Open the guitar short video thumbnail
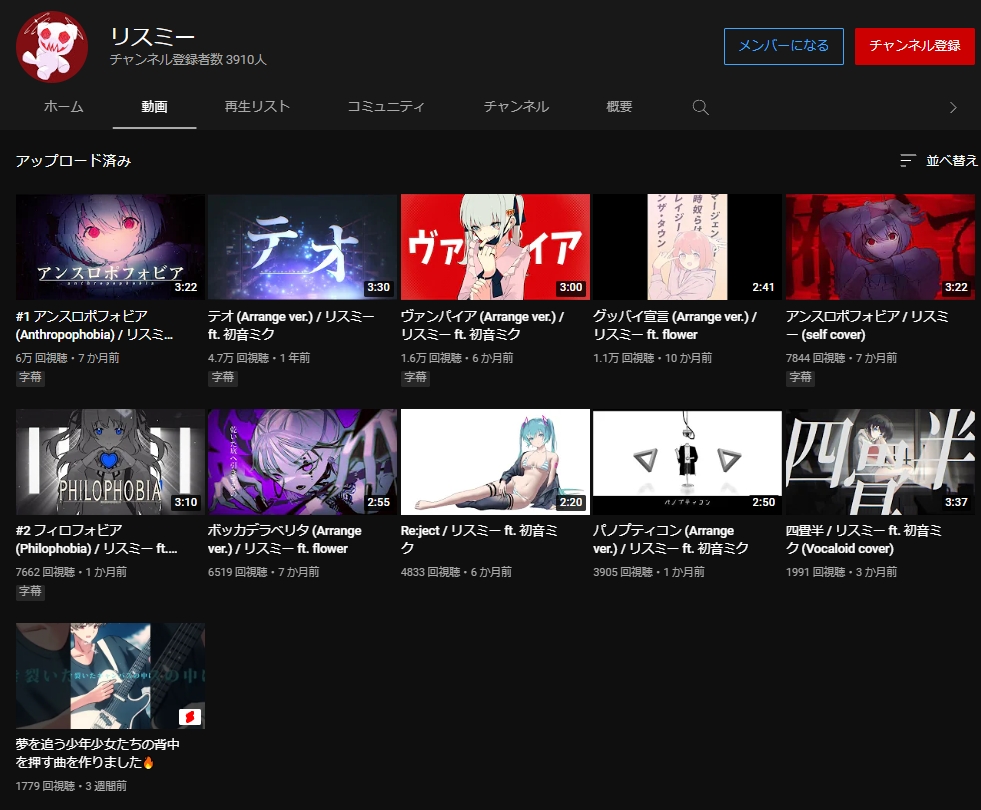This screenshot has height=810, width=981. click(110, 676)
